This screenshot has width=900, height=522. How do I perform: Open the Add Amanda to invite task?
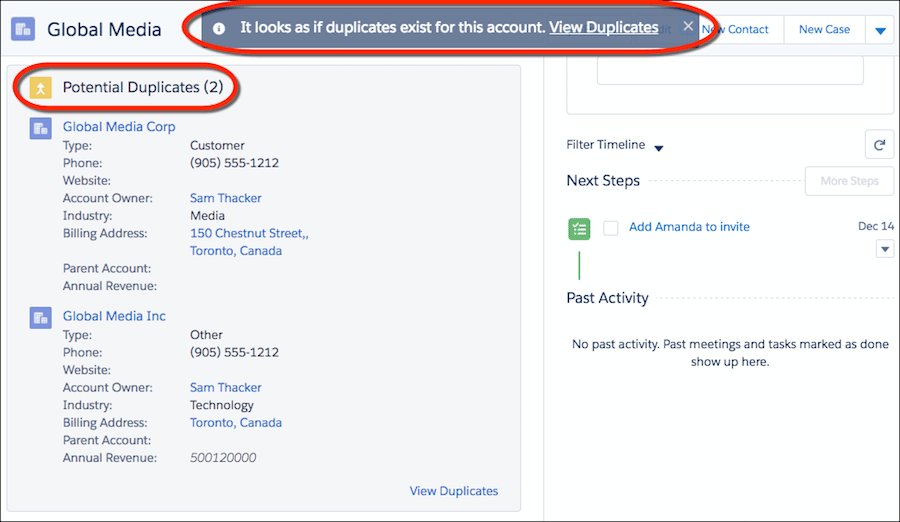[689, 227]
